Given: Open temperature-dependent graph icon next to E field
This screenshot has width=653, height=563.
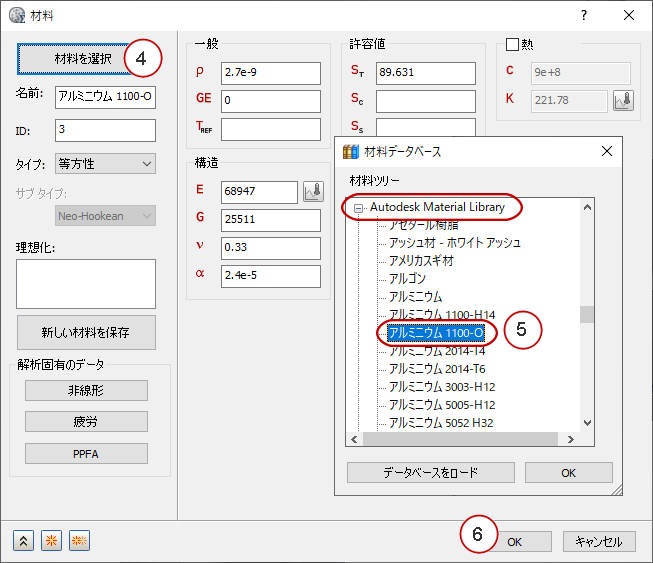Looking at the screenshot, I should 313,192.
